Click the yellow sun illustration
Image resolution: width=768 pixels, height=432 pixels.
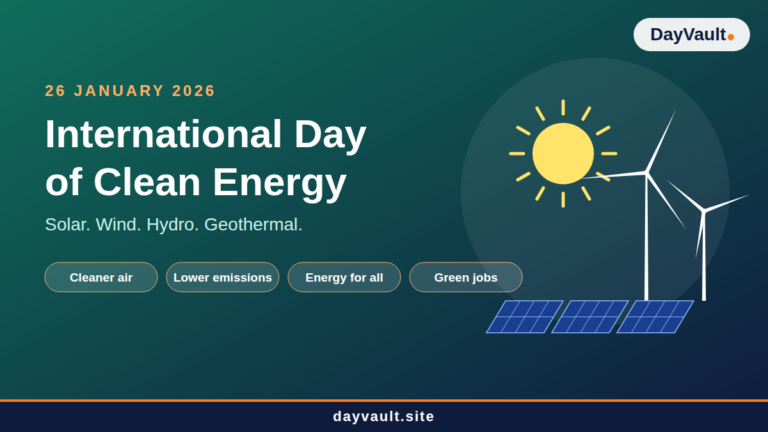[563, 153]
